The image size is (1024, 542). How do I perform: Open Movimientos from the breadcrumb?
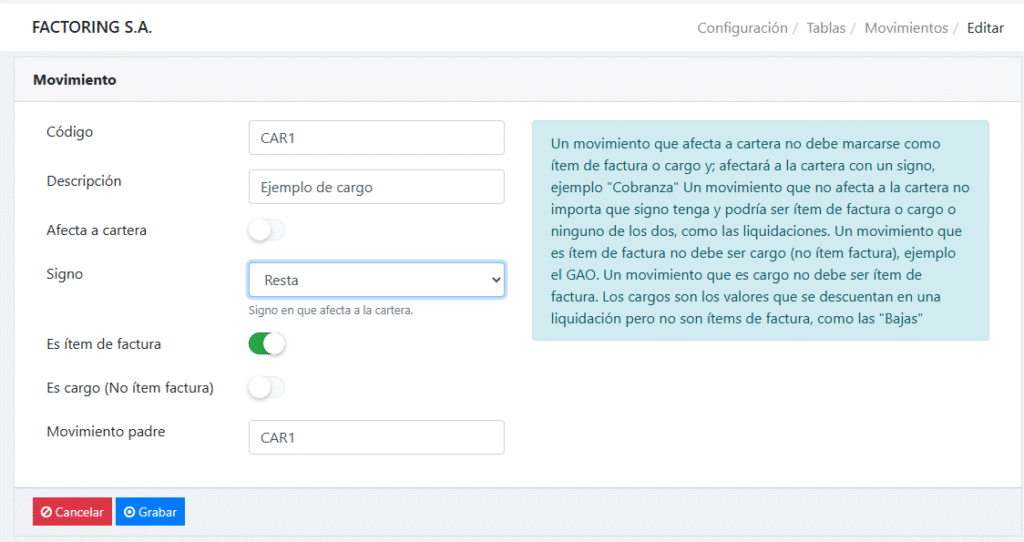click(906, 28)
